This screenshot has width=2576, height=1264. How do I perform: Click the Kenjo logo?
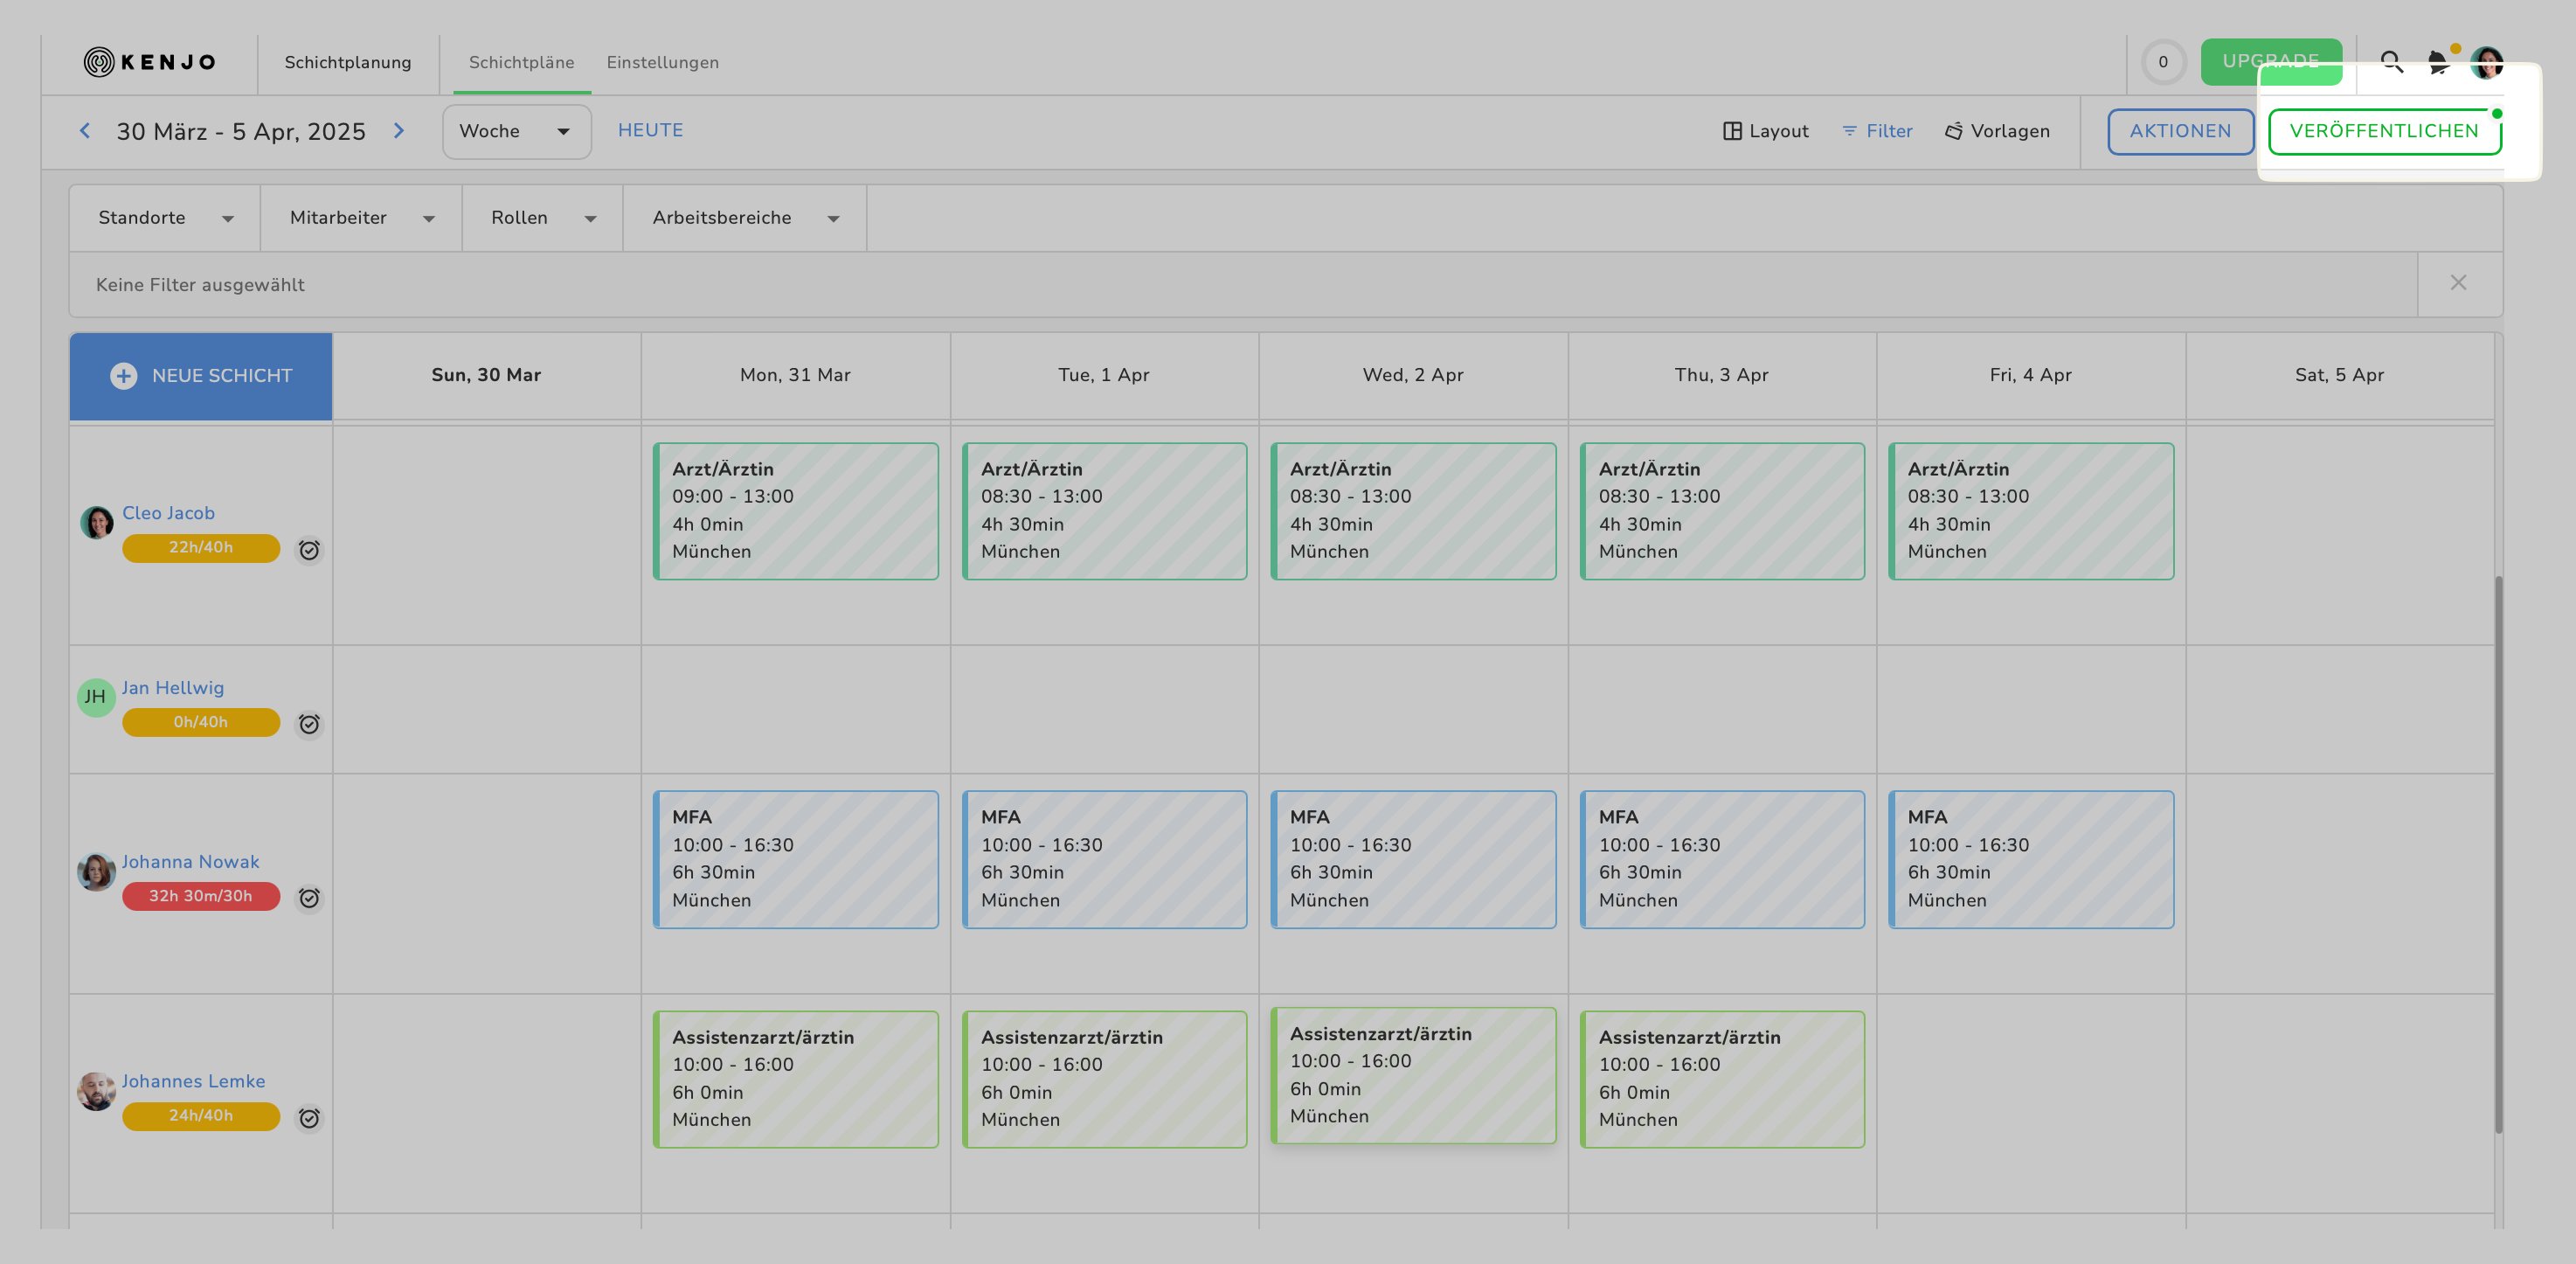pyautogui.click(x=149, y=62)
